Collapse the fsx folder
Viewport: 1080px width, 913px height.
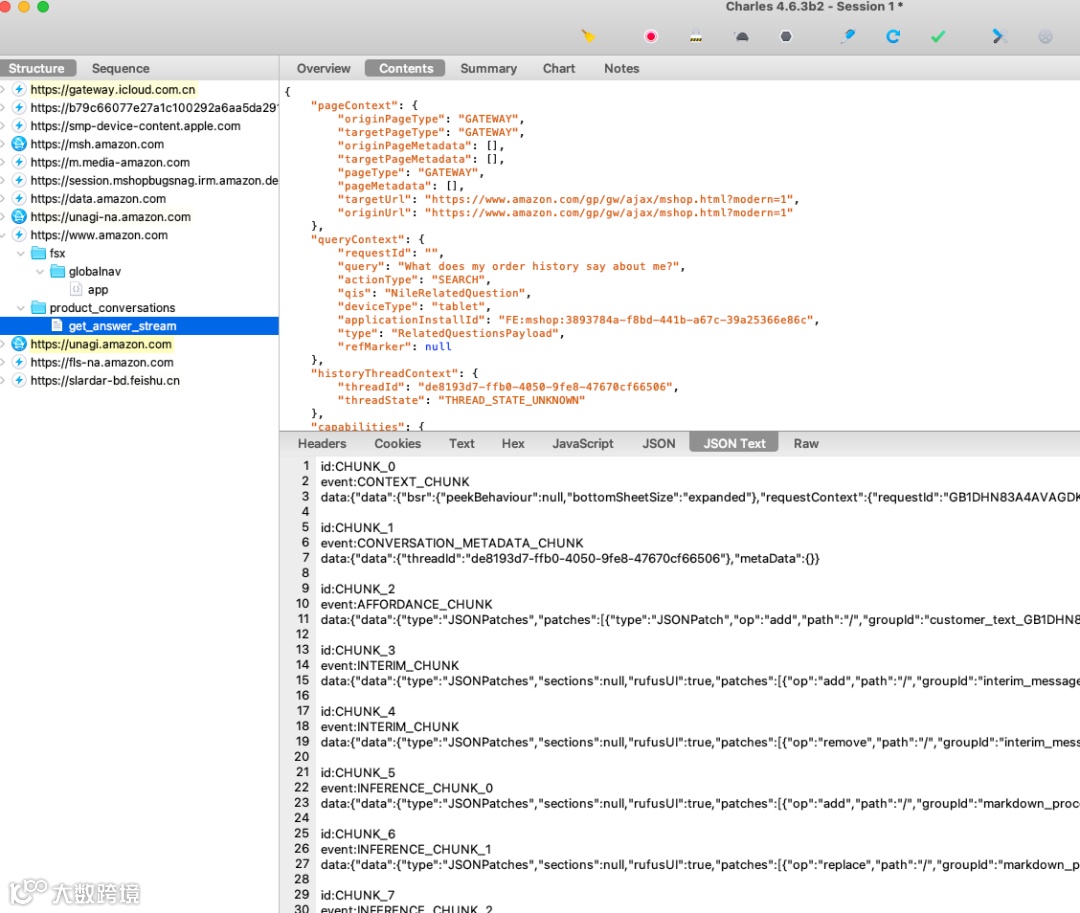coord(21,254)
